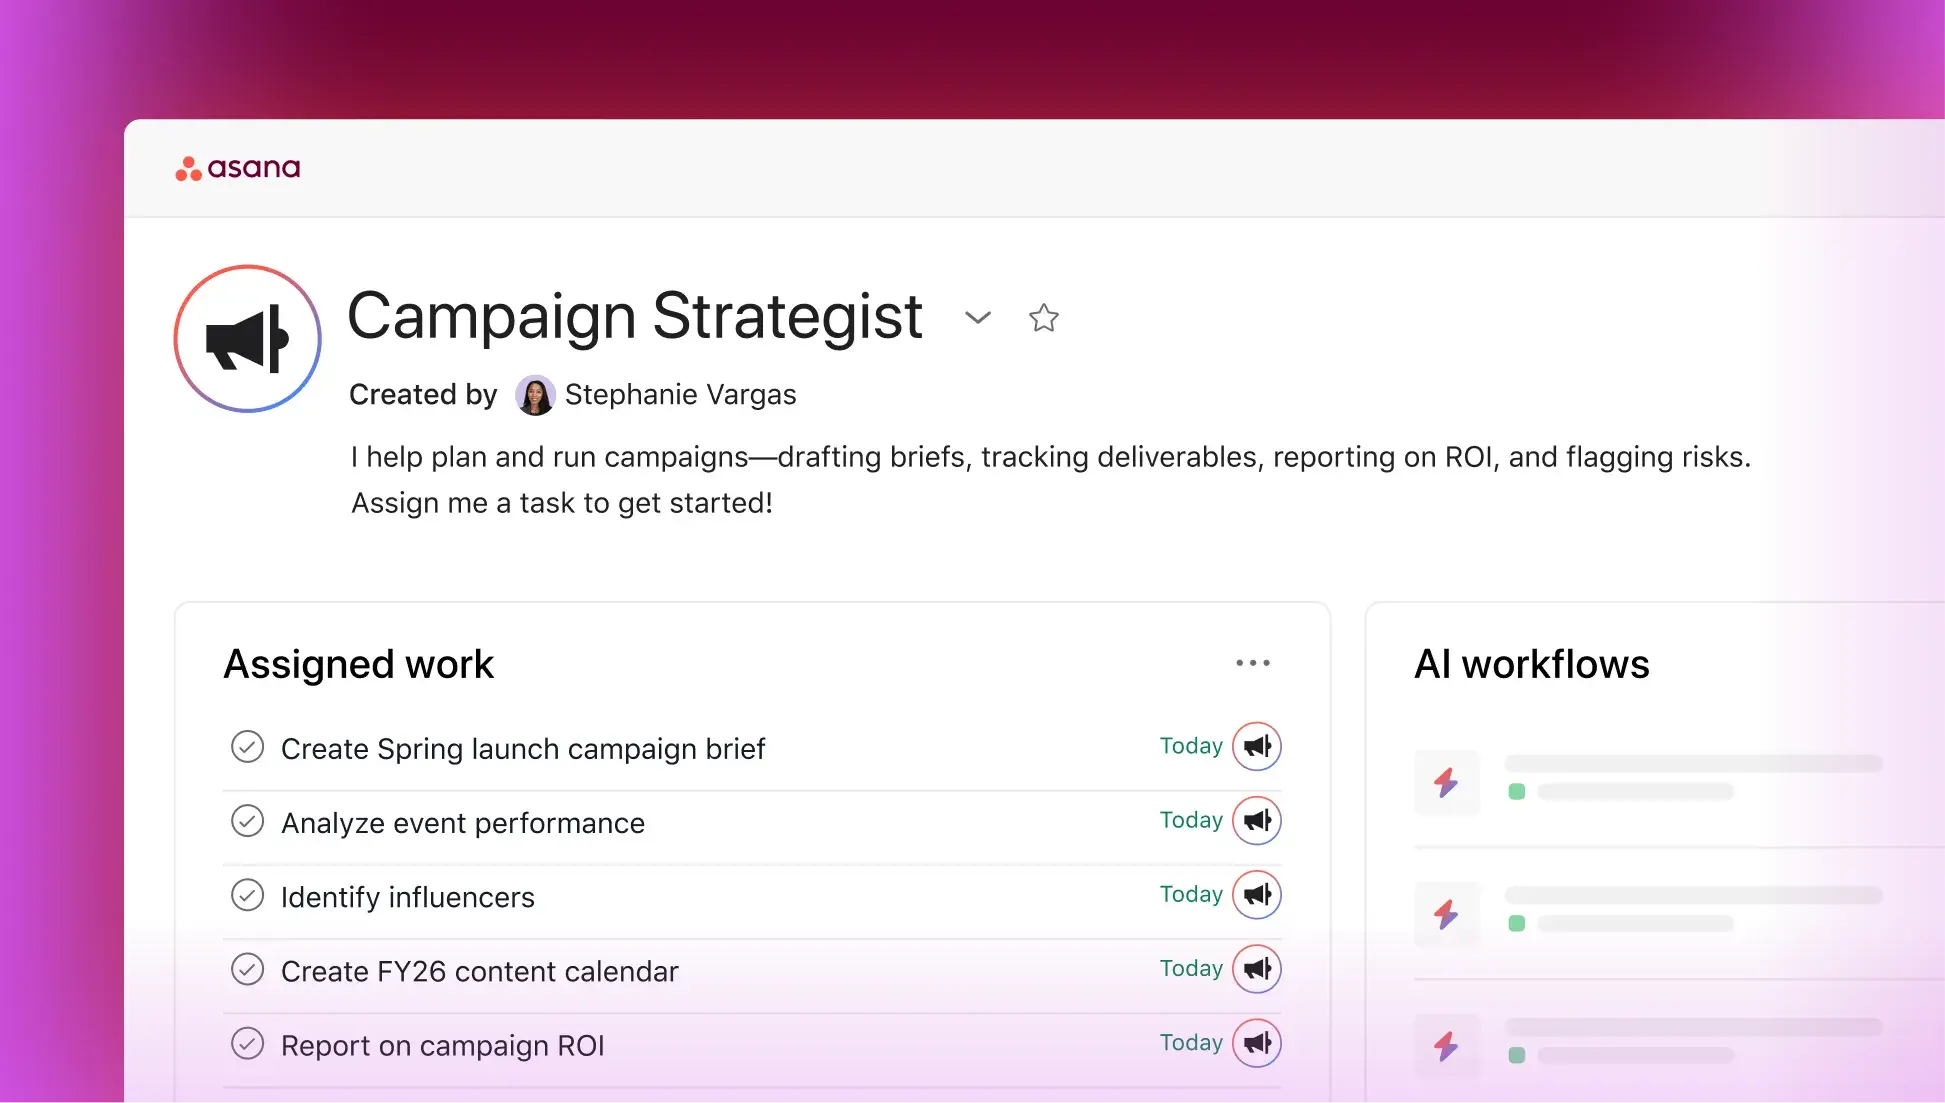Viewport: 1945px width, 1103px height.
Task: Click assignee megaphone icon on FY26 content calendar row
Action: point(1257,968)
